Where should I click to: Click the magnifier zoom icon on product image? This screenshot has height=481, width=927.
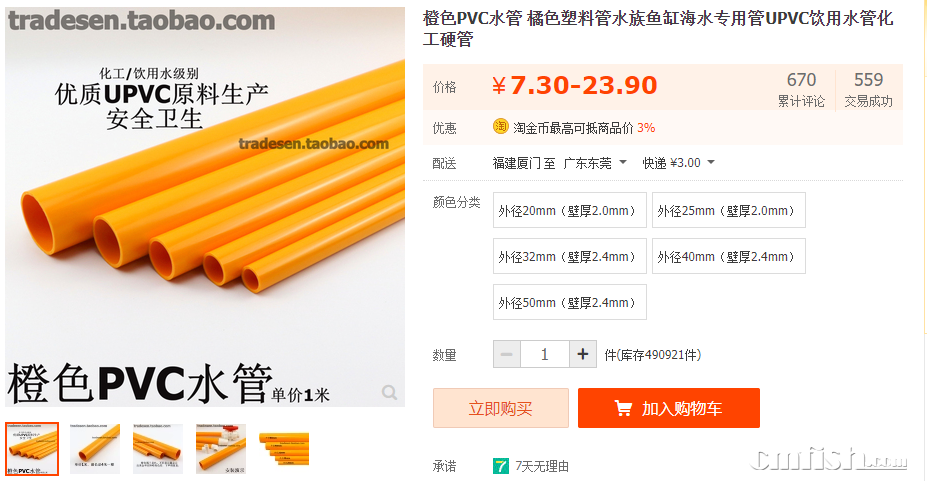point(389,392)
